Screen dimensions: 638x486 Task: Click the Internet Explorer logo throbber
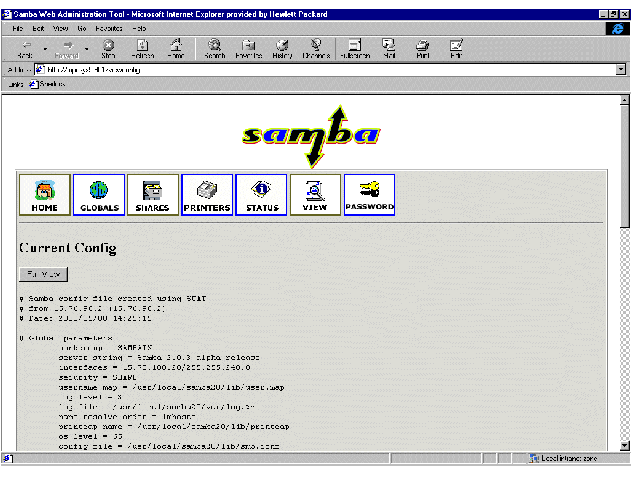click(x=618, y=29)
